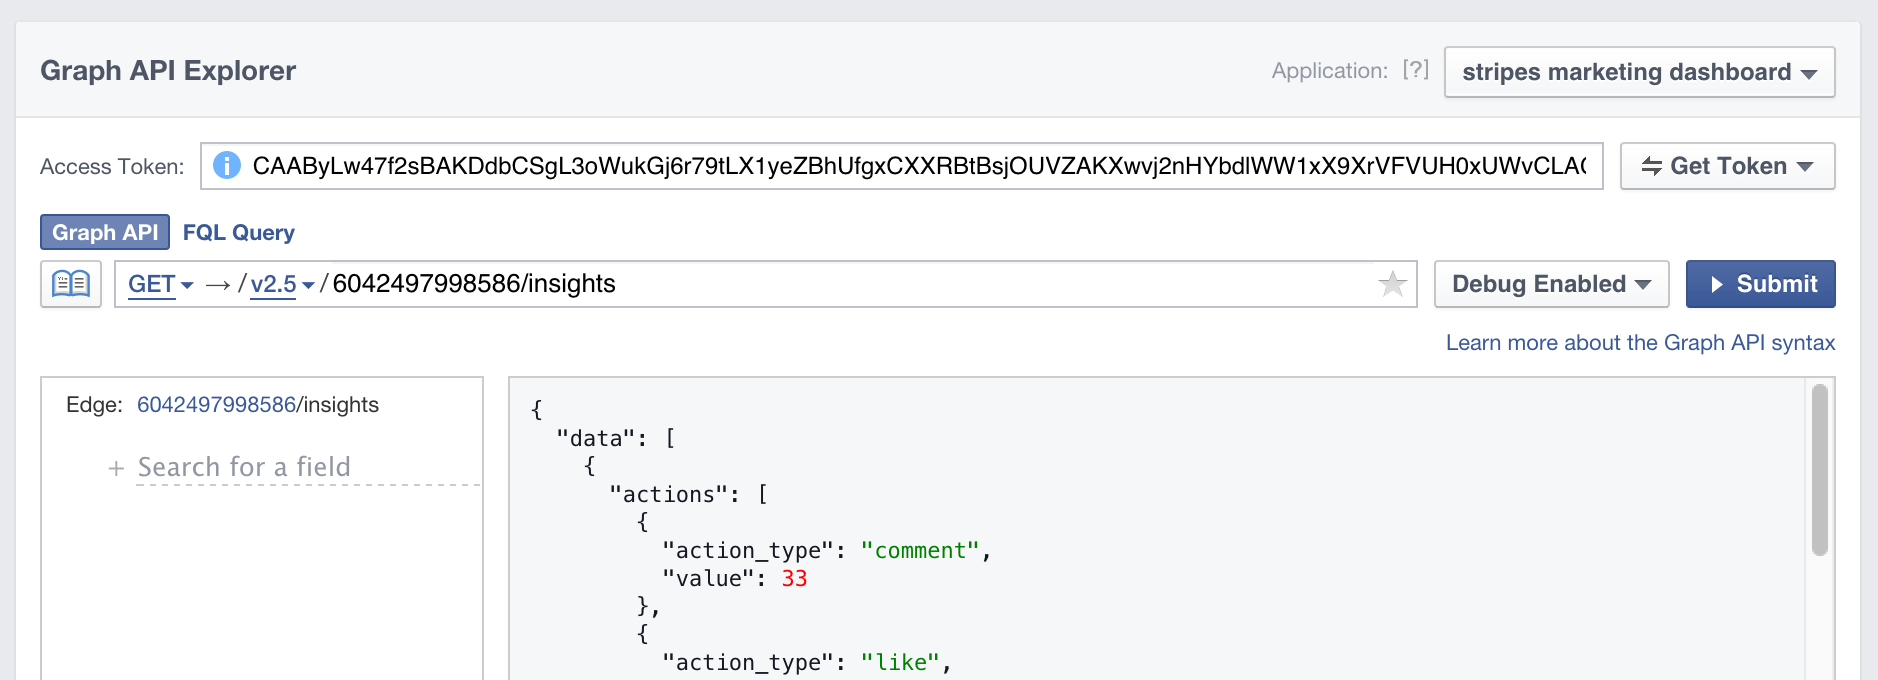This screenshot has height=680, width=1878.
Task: Open the stripes marketing dashboard application dropdown
Action: [x=1639, y=72]
